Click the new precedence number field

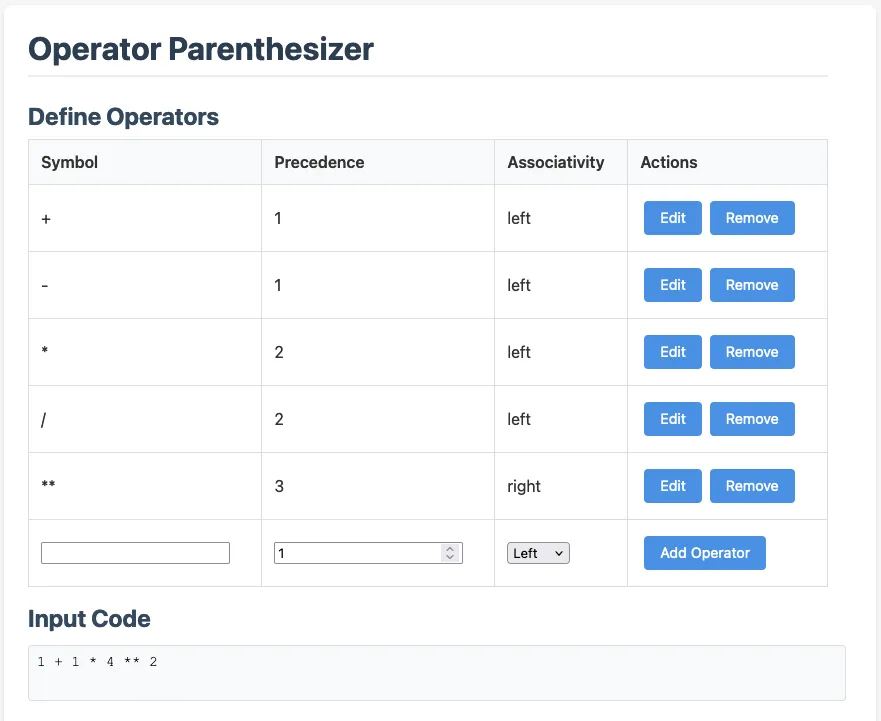pyautogui.click(x=357, y=553)
